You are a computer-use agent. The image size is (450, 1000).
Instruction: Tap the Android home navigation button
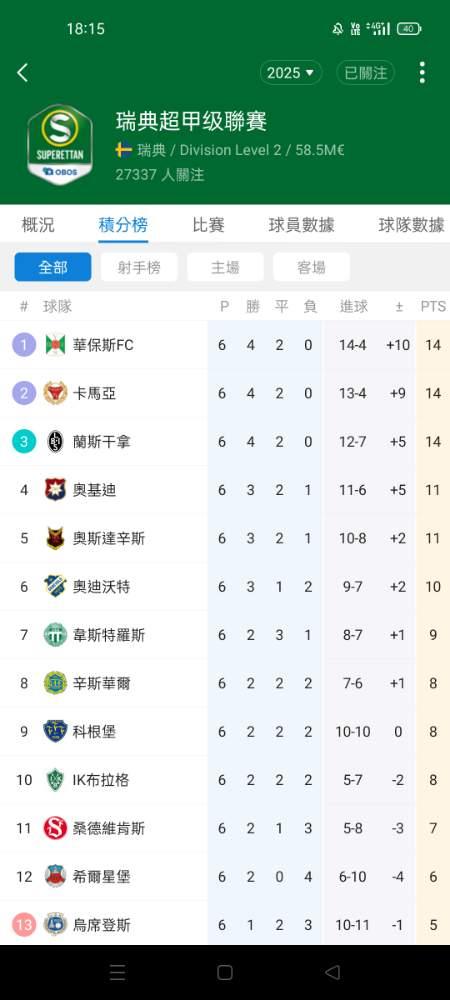point(224,972)
